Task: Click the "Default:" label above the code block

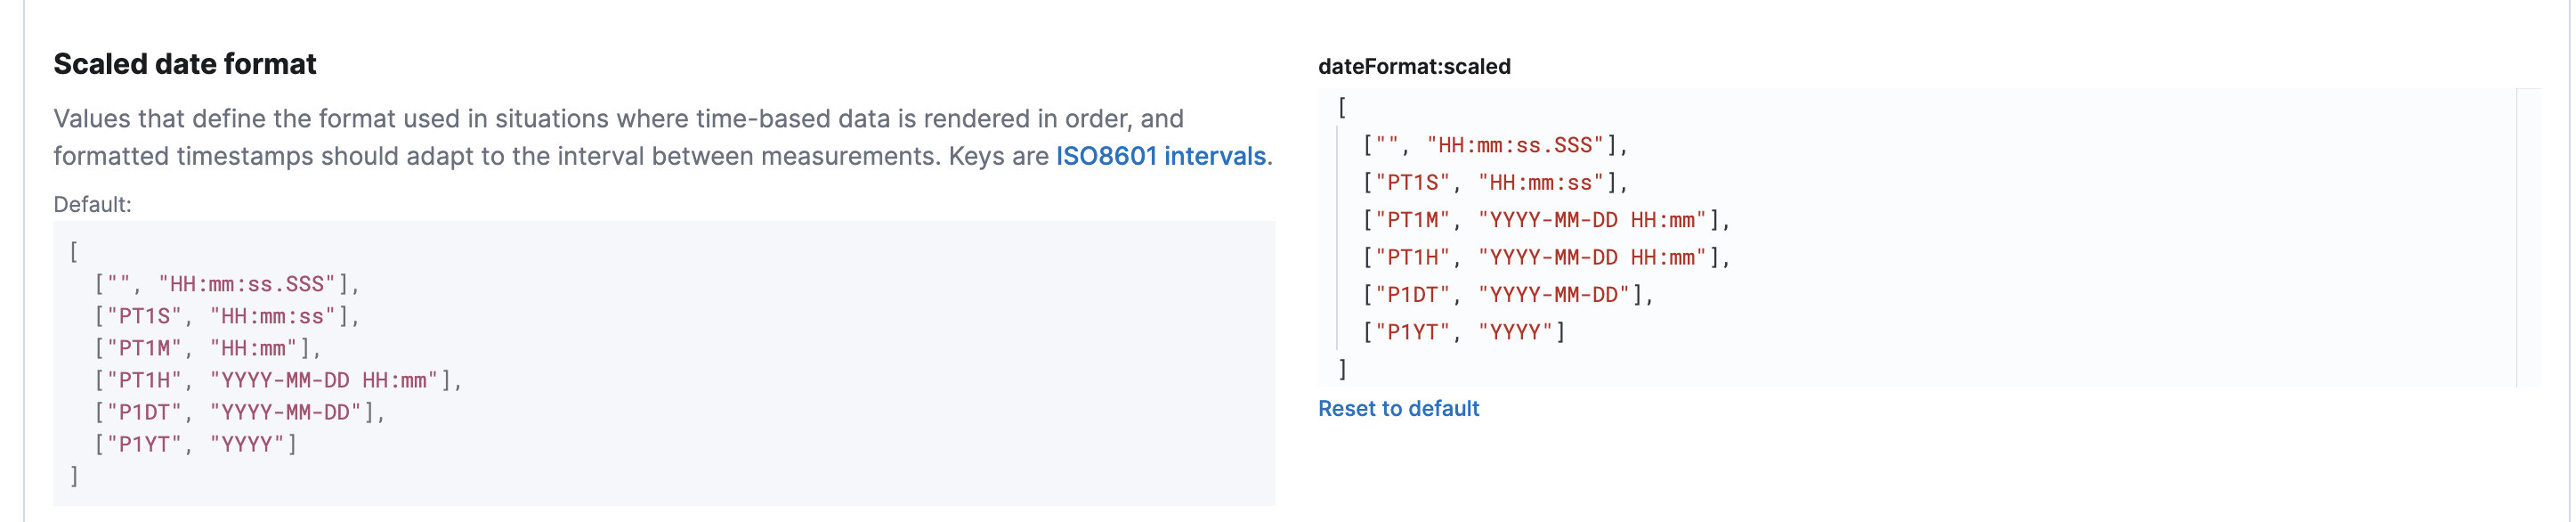Action: pos(92,205)
